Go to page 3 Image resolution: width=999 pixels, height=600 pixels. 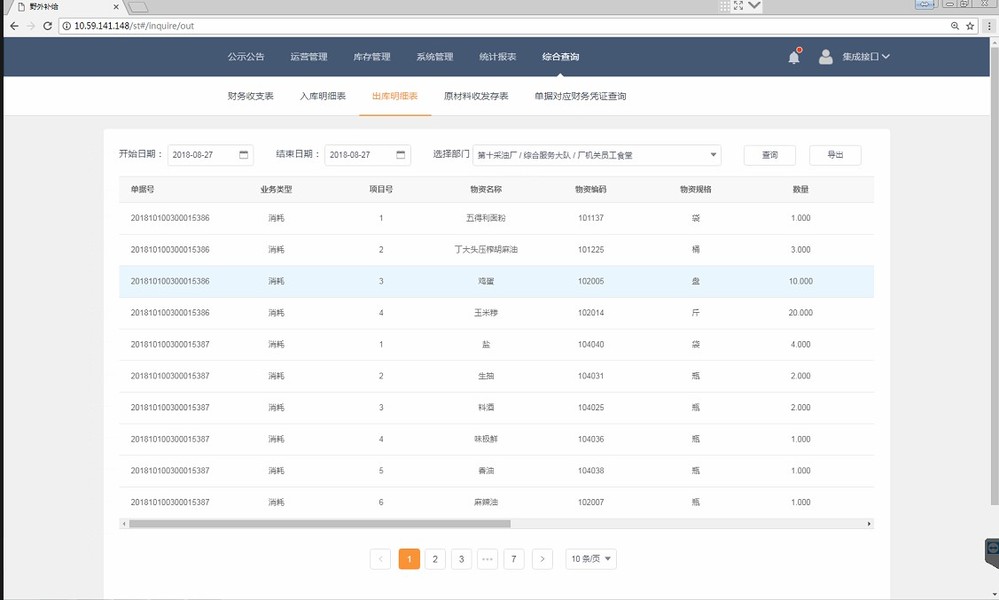pos(461,559)
